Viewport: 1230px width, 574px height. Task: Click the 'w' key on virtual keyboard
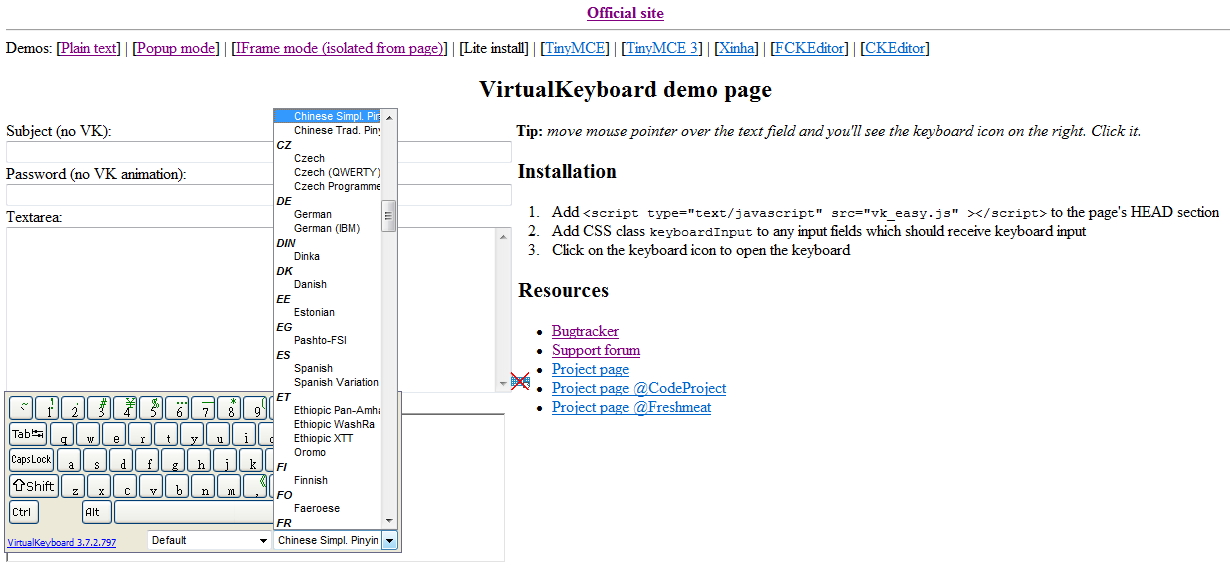click(88, 434)
